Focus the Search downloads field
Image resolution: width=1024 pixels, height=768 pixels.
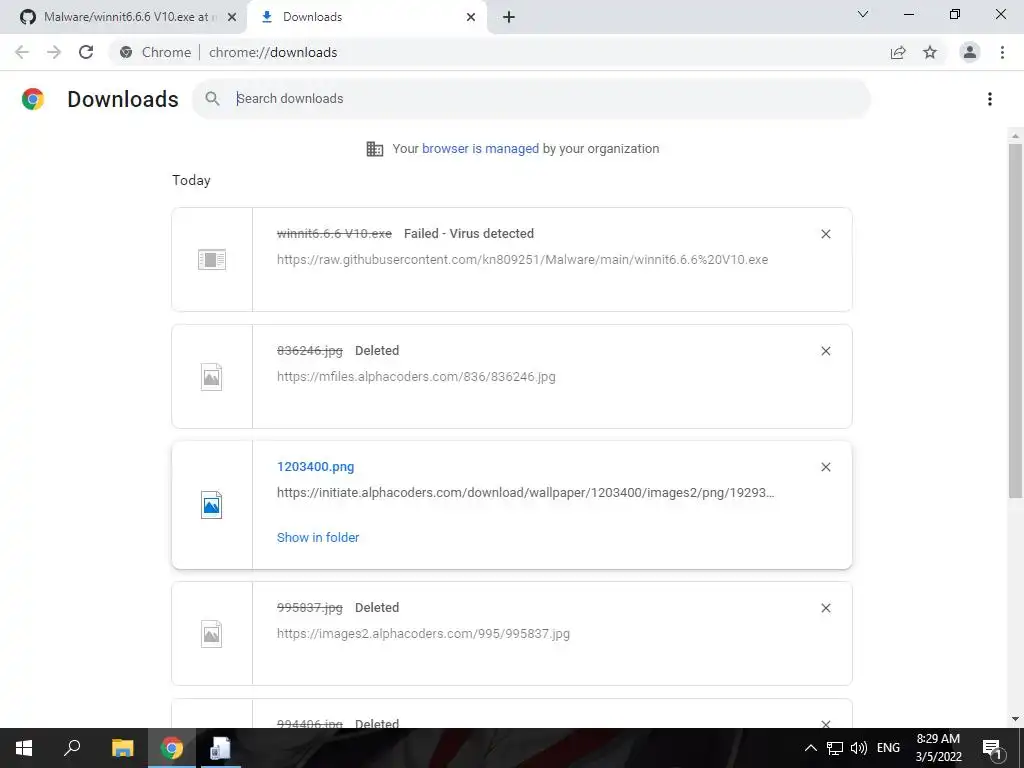(x=531, y=99)
